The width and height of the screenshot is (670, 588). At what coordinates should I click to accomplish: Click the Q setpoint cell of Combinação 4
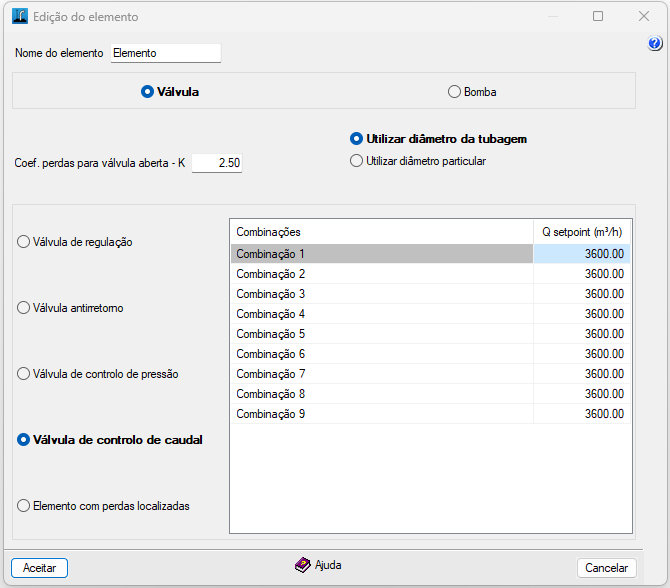click(x=582, y=314)
